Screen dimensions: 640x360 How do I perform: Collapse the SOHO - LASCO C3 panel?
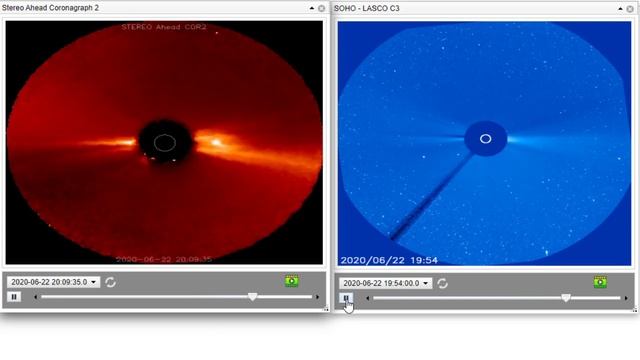(x=620, y=8)
